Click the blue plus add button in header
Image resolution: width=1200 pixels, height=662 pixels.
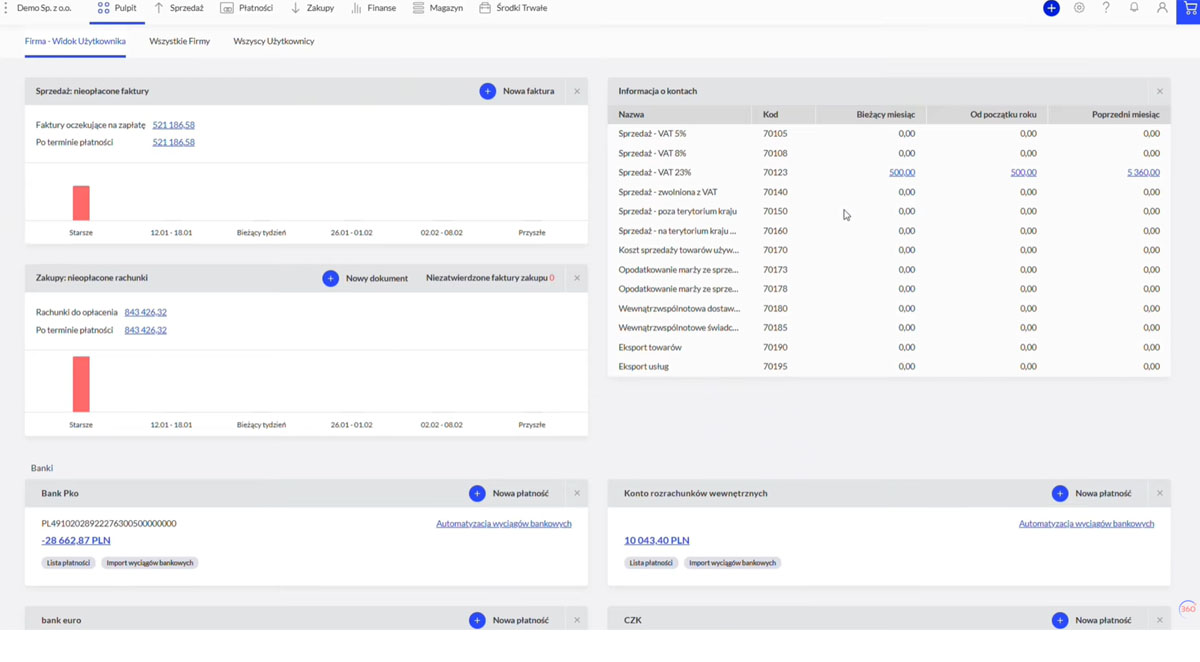coord(1051,8)
